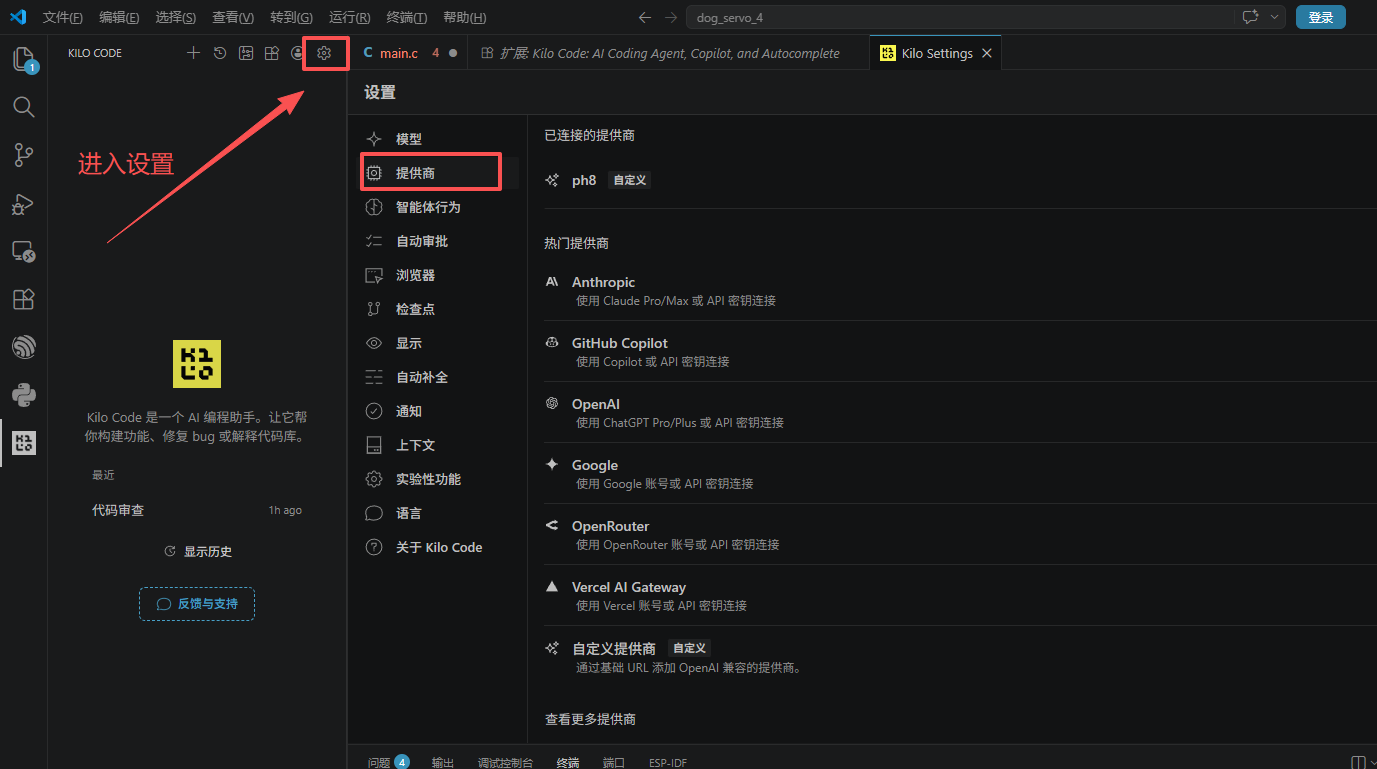Select 上下文 in settings sidebar
The image size is (1377, 769).
(x=440, y=445)
